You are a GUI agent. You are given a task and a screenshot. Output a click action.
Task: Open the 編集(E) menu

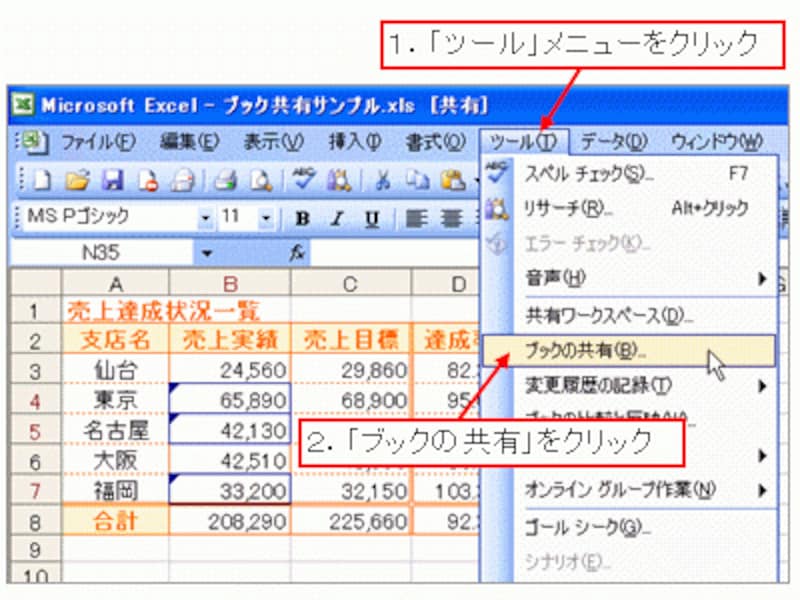click(x=190, y=142)
